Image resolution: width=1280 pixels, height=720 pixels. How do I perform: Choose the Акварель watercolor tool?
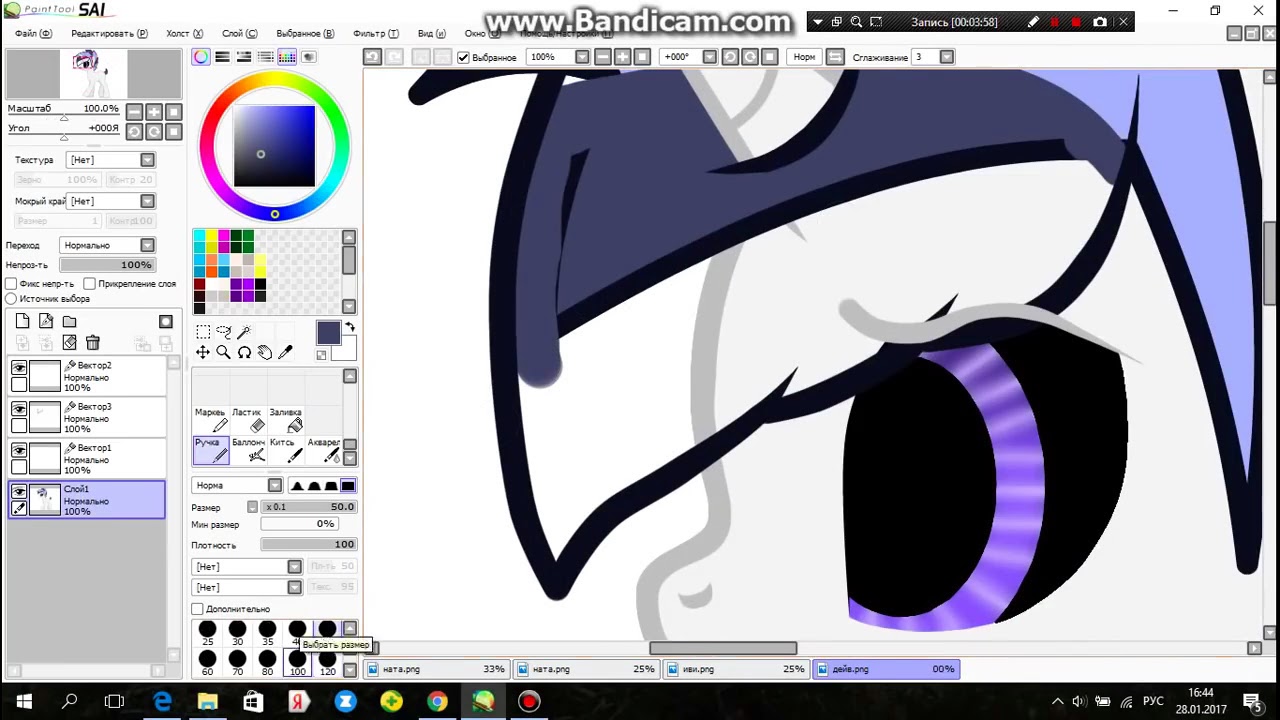[x=324, y=450]
